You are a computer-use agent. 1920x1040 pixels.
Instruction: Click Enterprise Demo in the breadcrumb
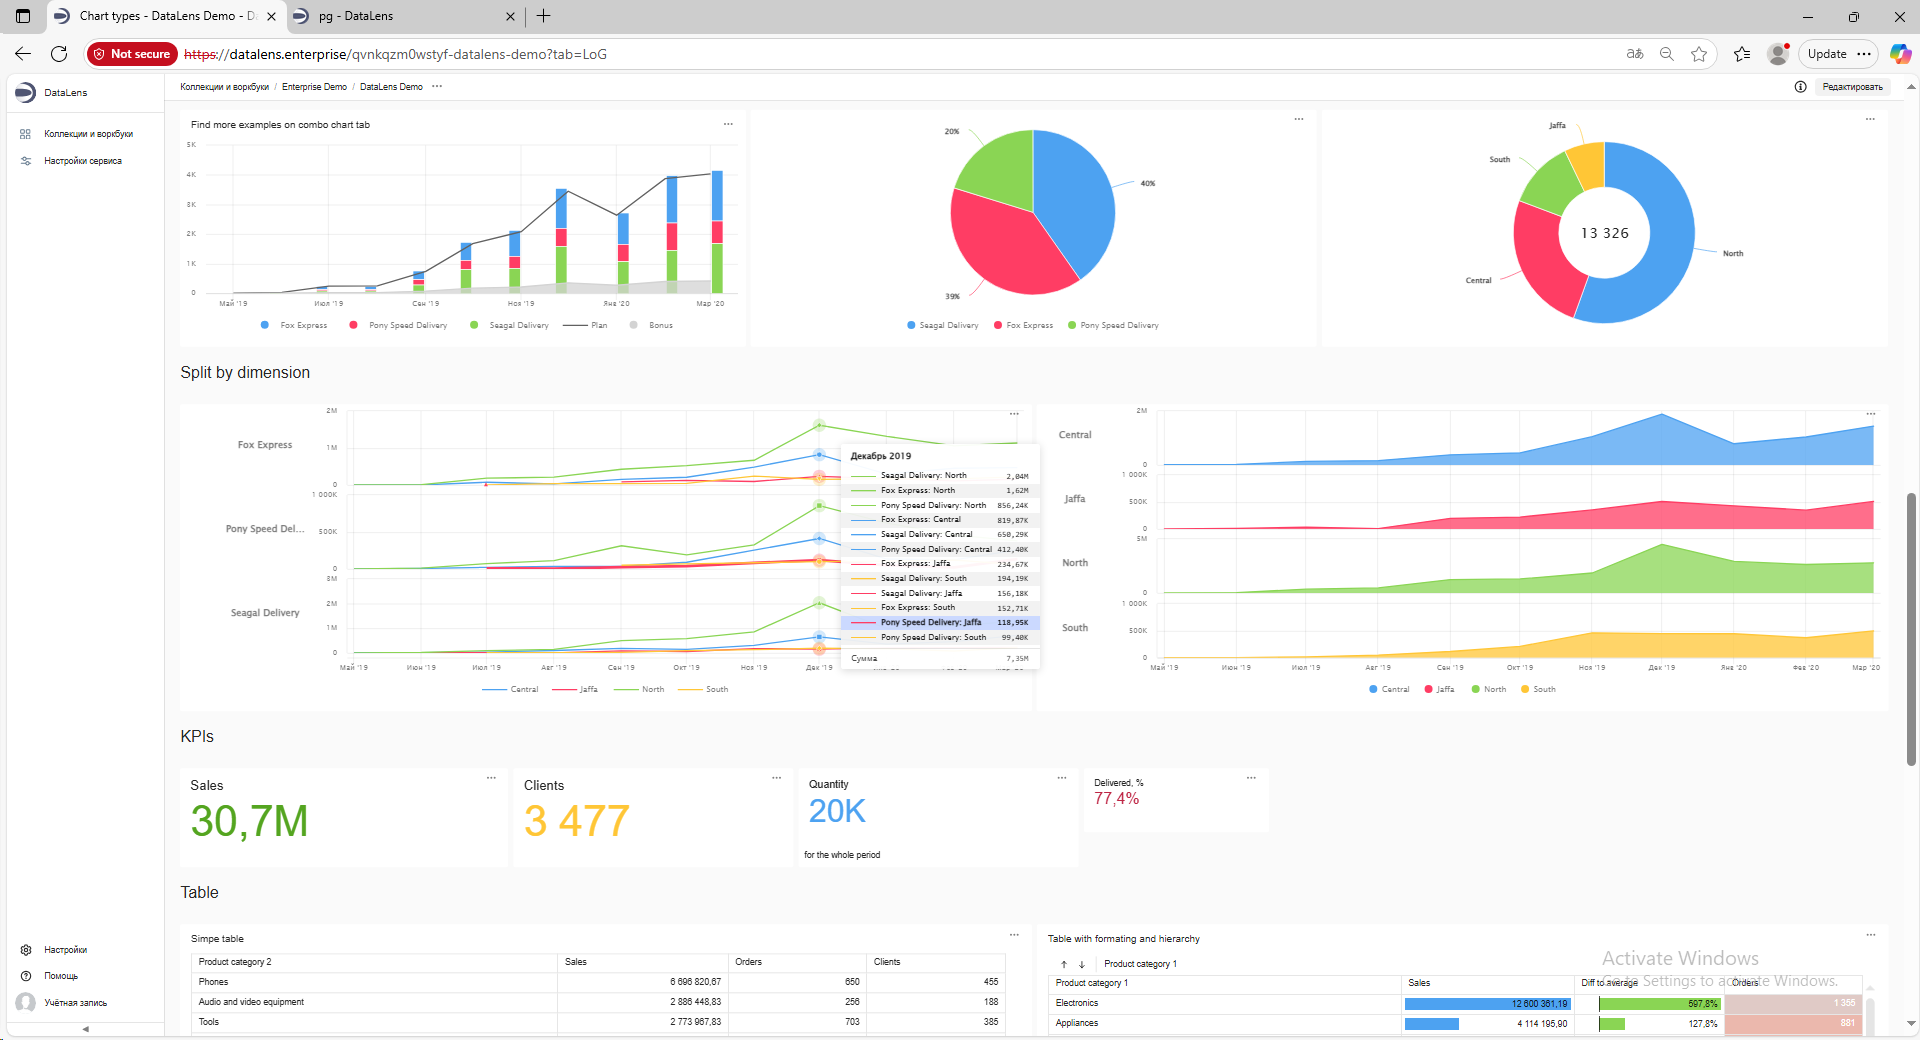314,87
